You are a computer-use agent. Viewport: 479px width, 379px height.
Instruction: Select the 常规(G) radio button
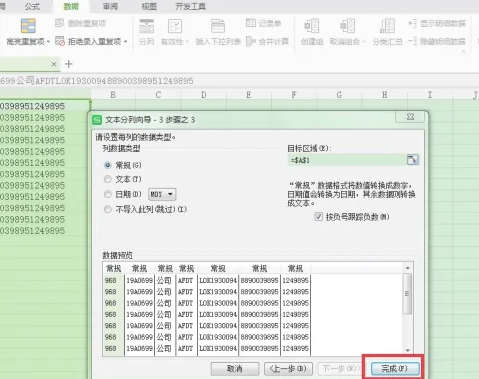click(x=108, y=165)
